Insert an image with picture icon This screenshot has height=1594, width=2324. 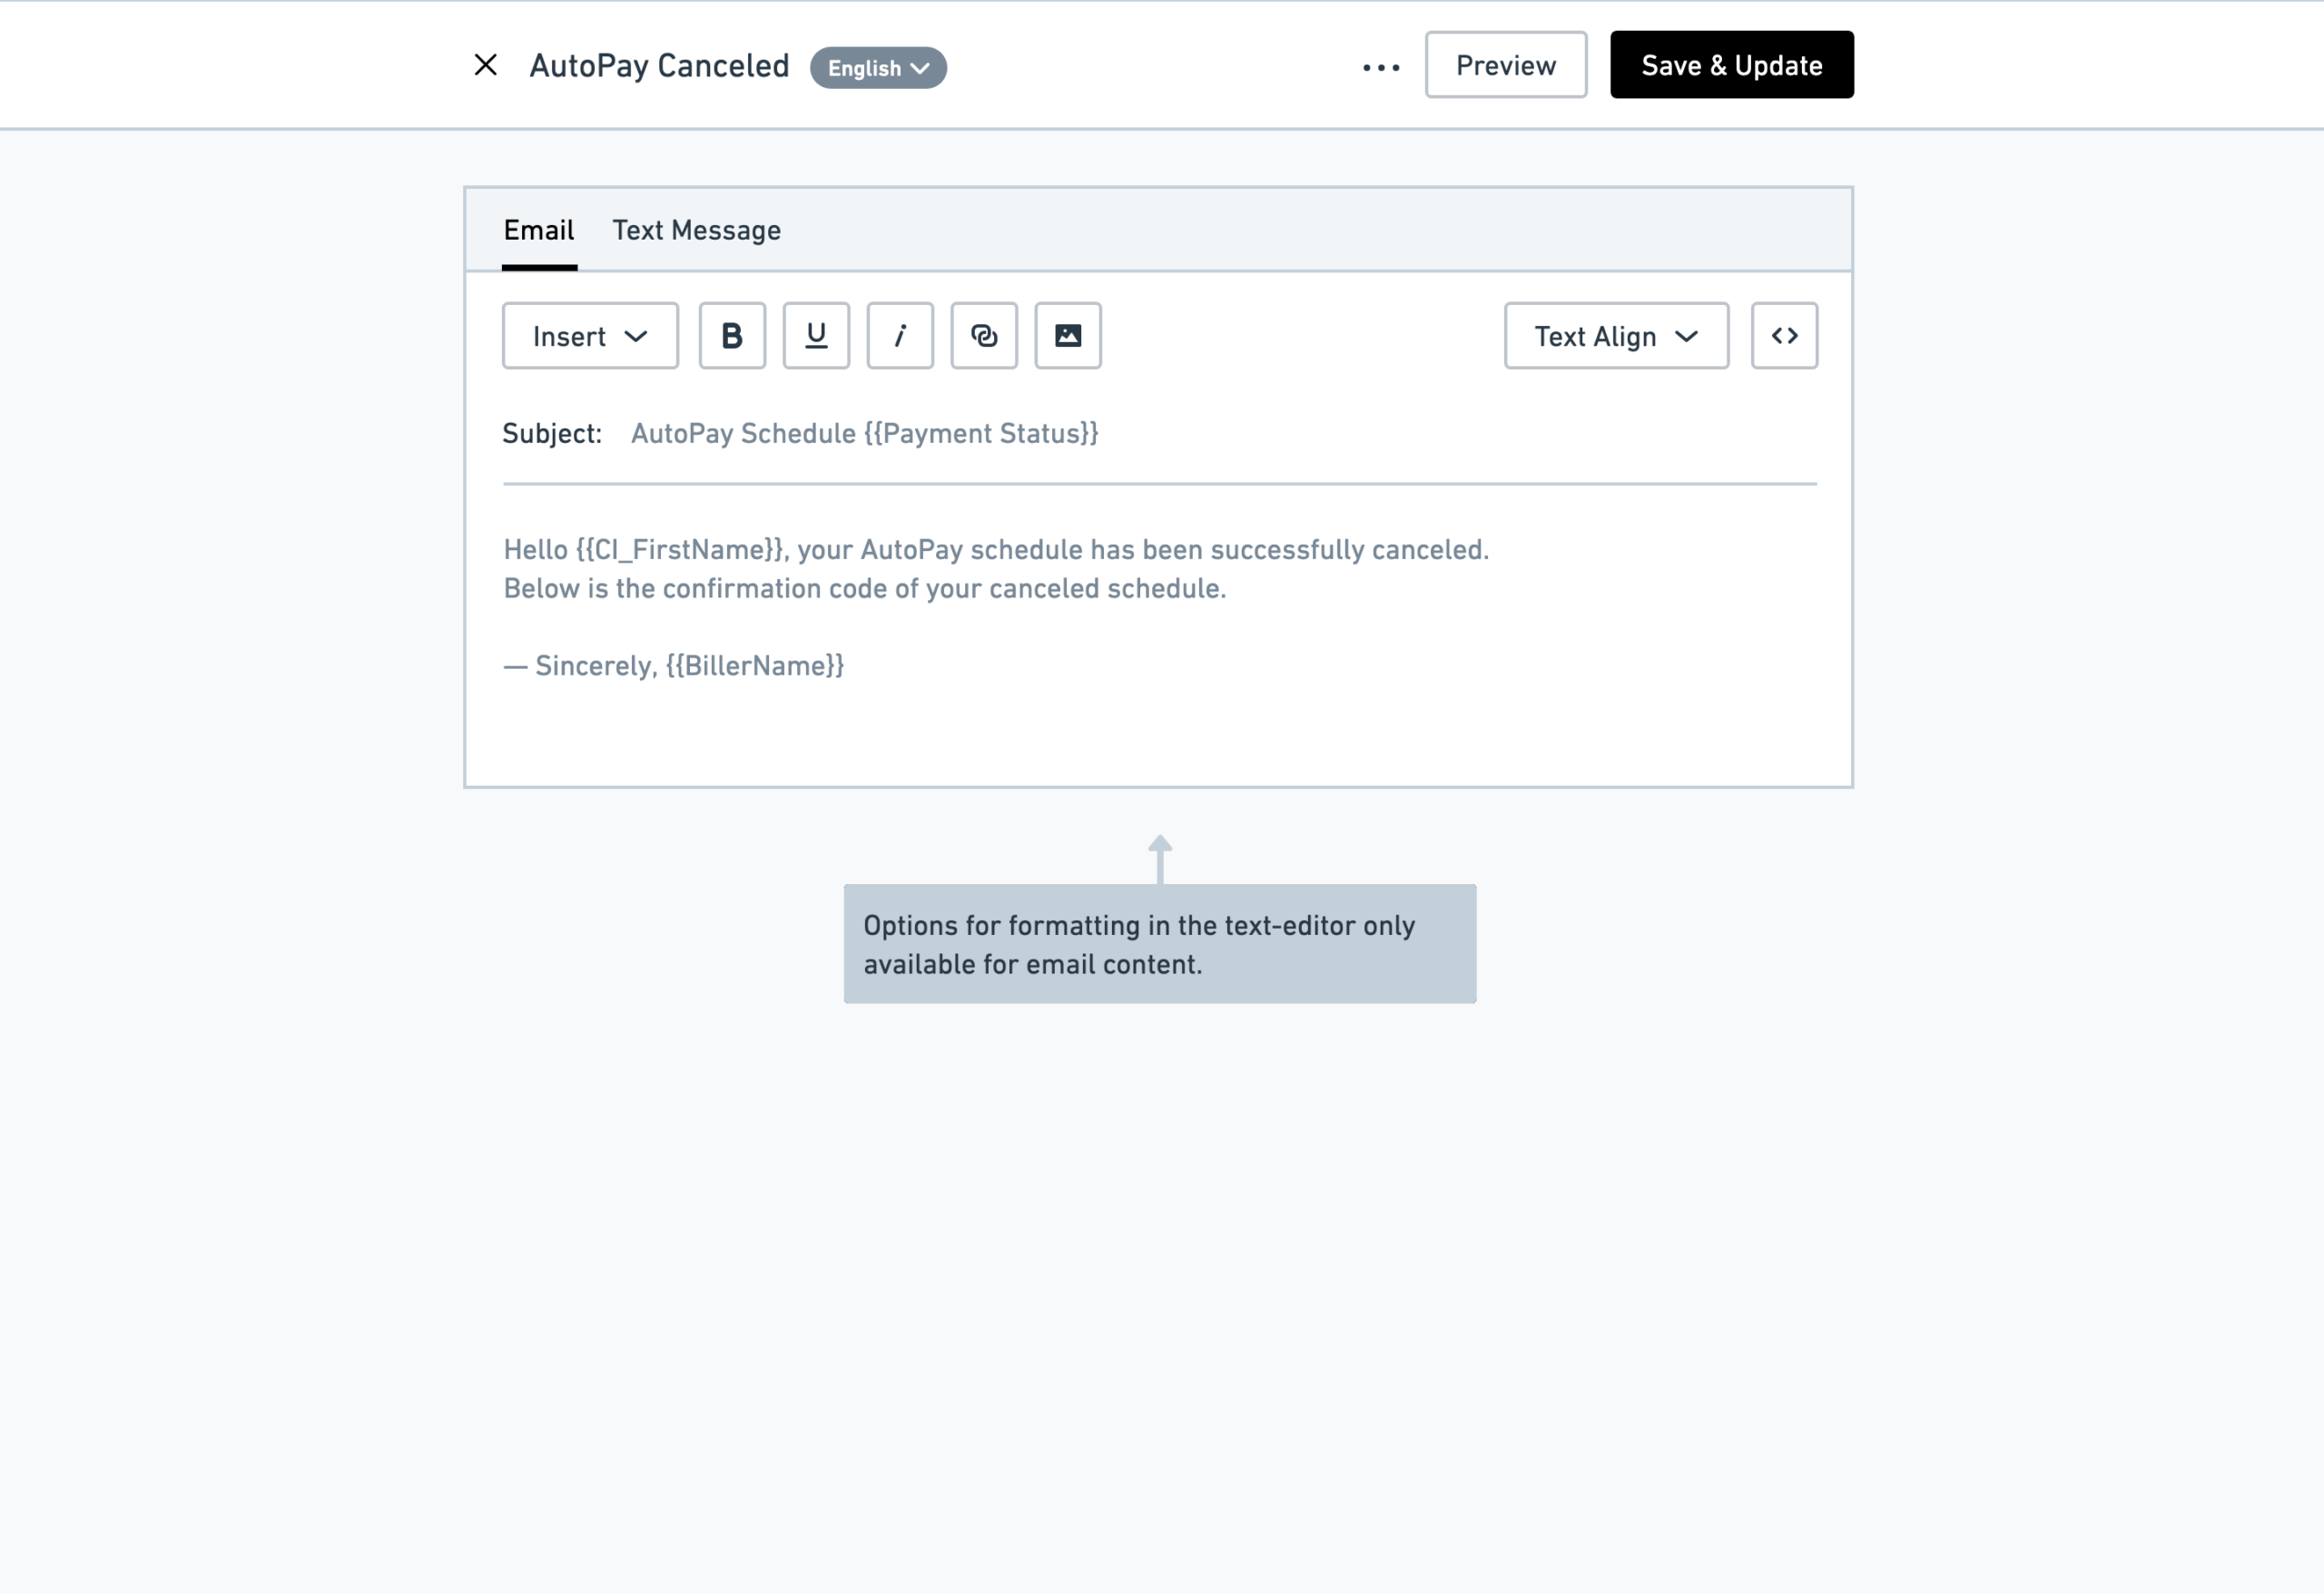pyautogui.click(x=1068, y=336)
